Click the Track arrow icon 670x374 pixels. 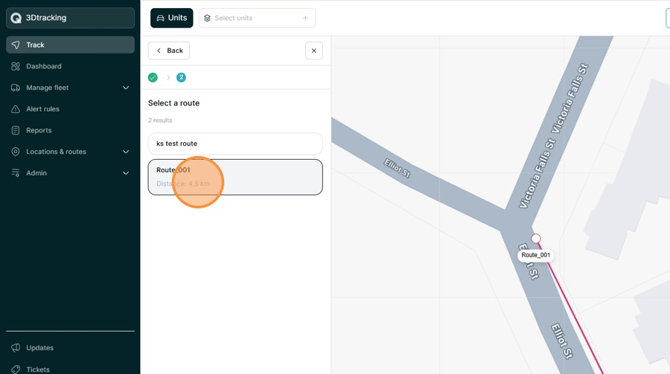tap(15, 45)
